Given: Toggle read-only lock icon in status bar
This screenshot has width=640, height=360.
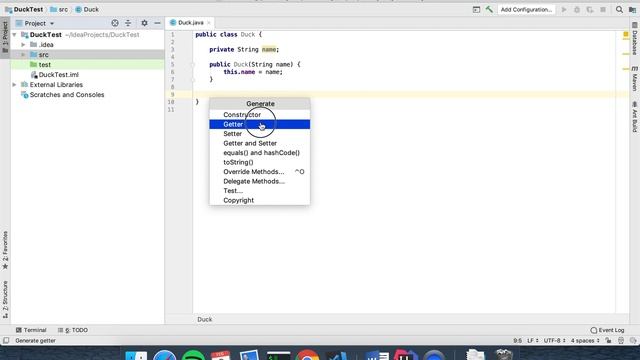Looking at the screenshot, I should pyautogui.click(x=608, y=340).
